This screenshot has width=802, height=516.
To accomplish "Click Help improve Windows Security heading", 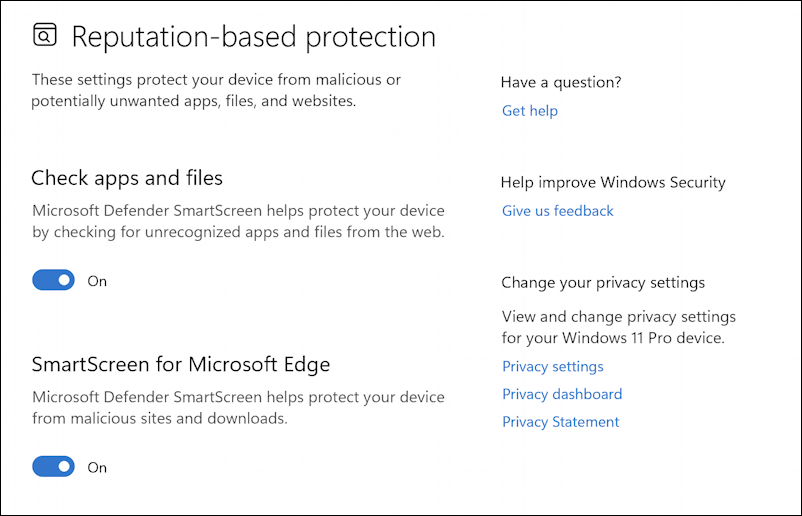I will (613, 182).
